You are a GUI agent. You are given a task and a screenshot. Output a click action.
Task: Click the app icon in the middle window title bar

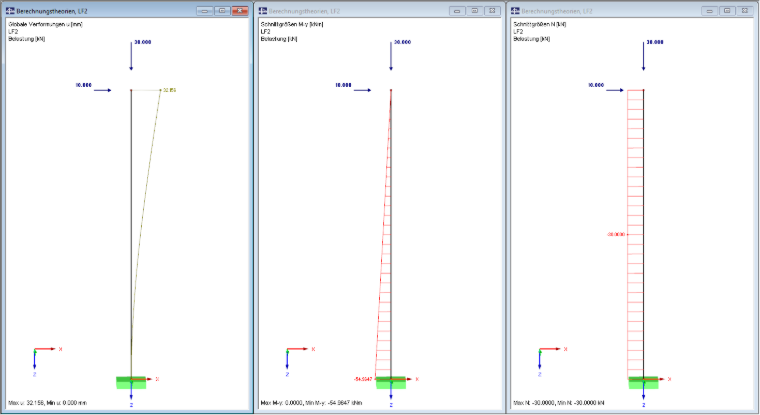263,11
